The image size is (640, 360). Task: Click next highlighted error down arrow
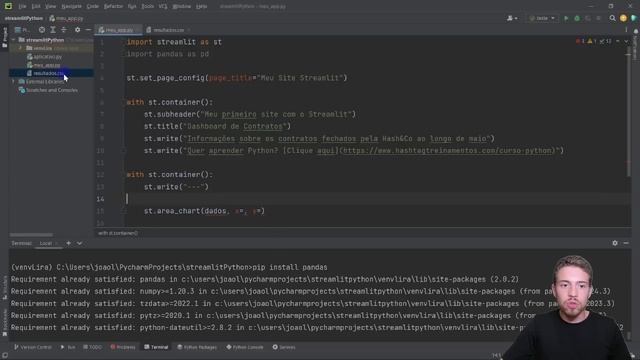(626, 41)
